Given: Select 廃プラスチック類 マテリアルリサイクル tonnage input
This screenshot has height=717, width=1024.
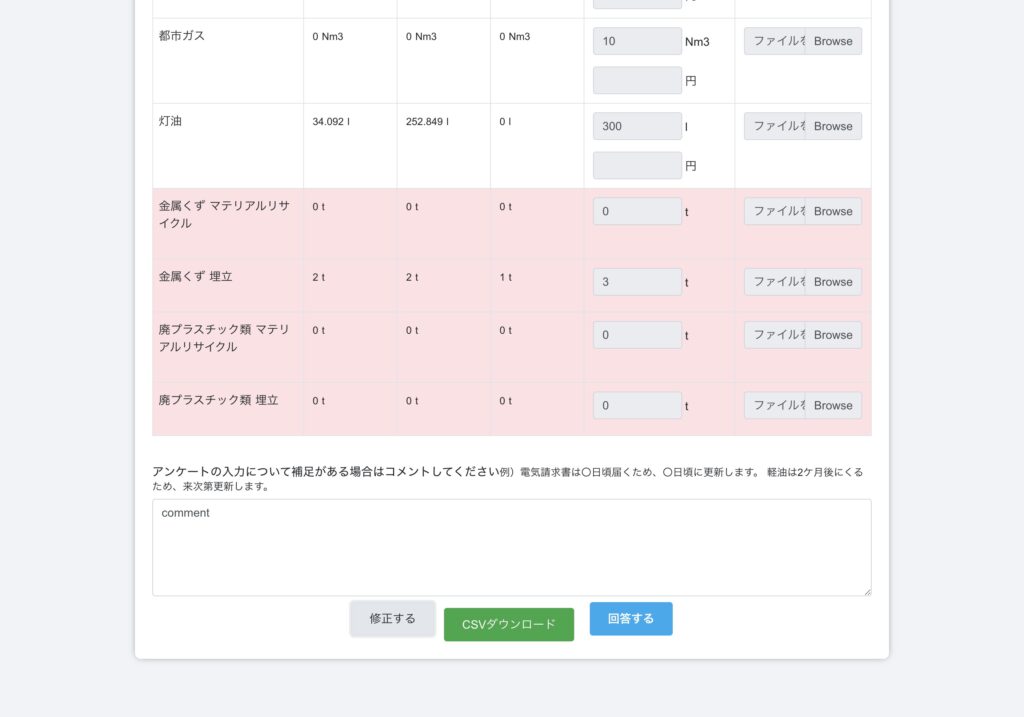Looking at the screenshot, I should pos(637,335).
